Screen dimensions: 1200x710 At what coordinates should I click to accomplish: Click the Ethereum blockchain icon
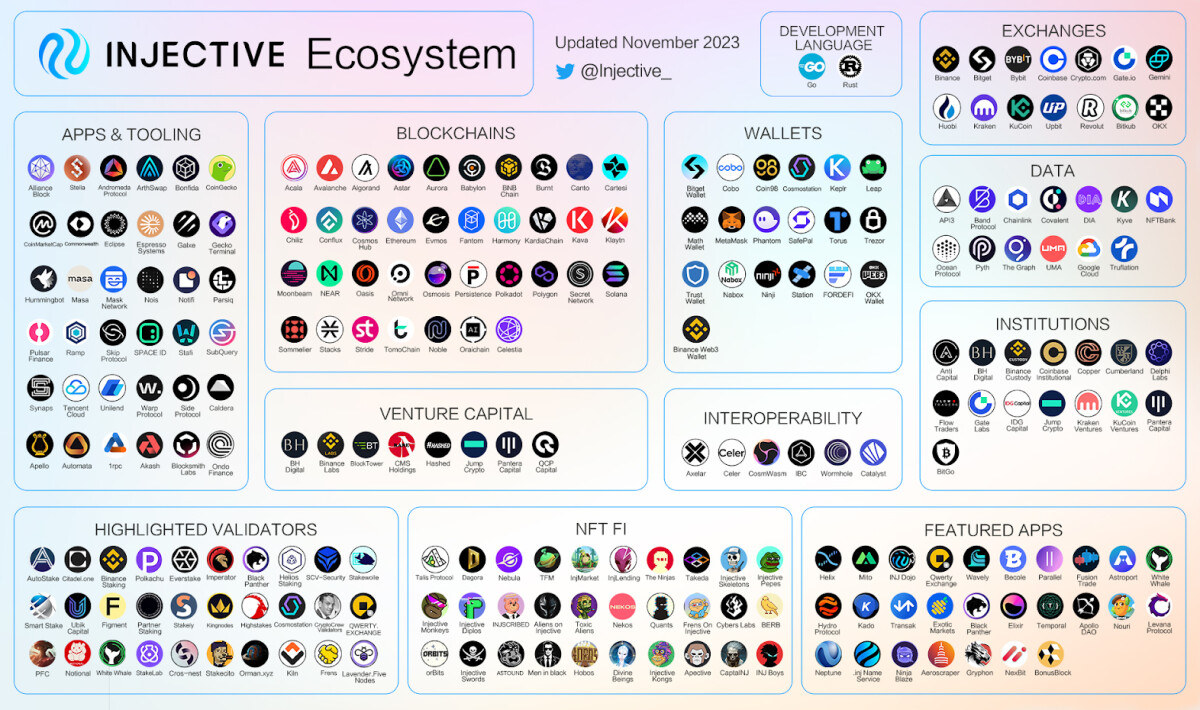(x=400, y=220)
